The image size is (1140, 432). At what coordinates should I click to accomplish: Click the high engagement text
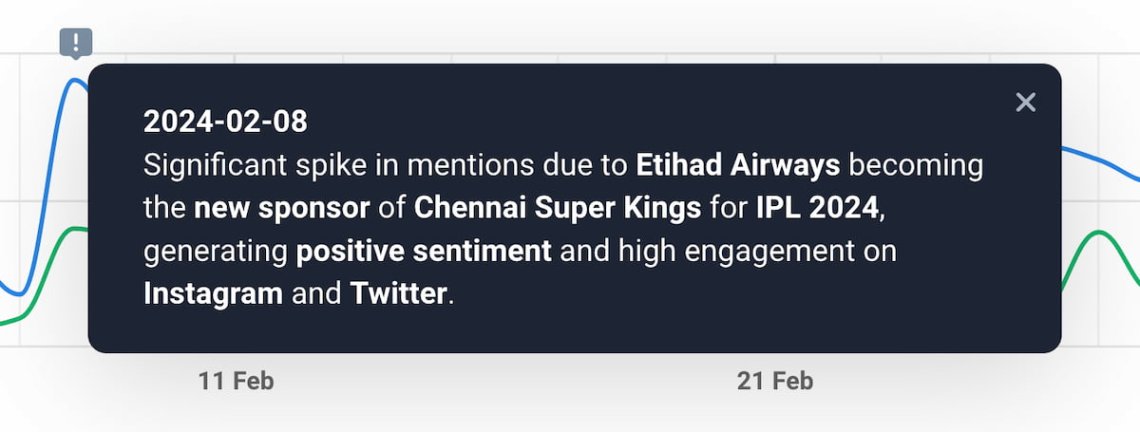click(736, 251)
